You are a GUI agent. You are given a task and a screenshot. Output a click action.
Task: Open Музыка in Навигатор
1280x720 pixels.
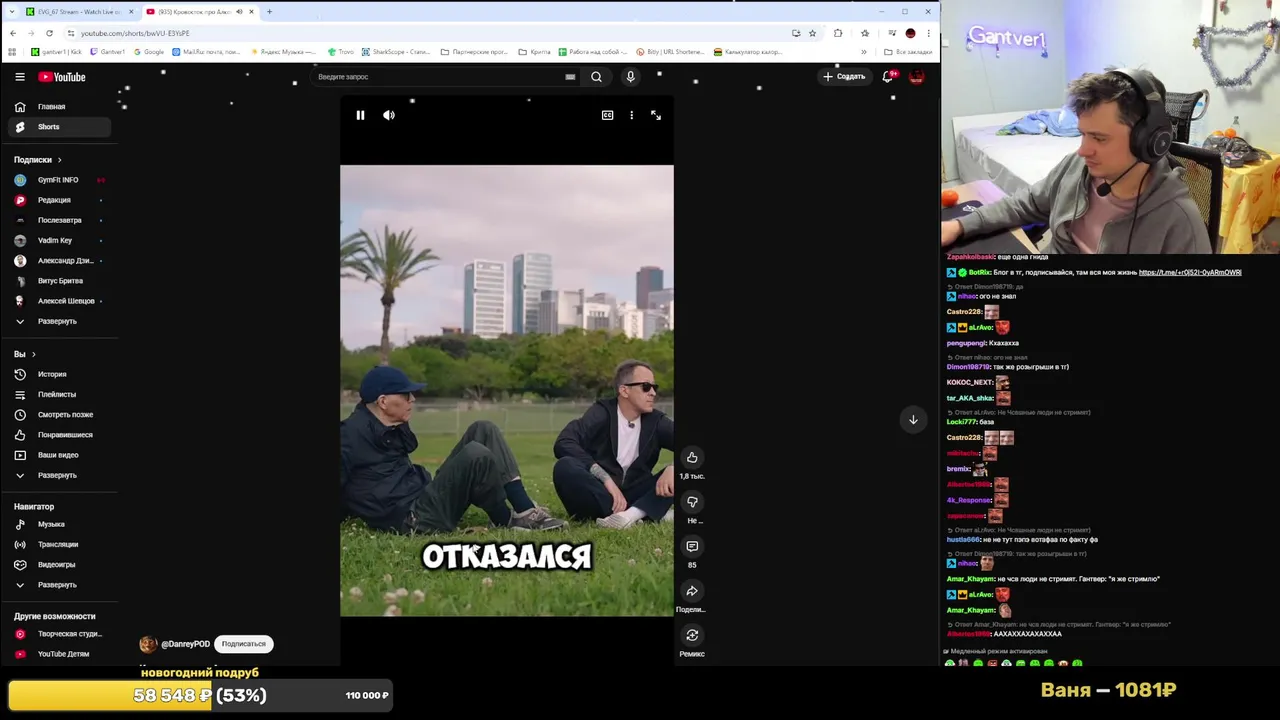click(x=60, y=524)
